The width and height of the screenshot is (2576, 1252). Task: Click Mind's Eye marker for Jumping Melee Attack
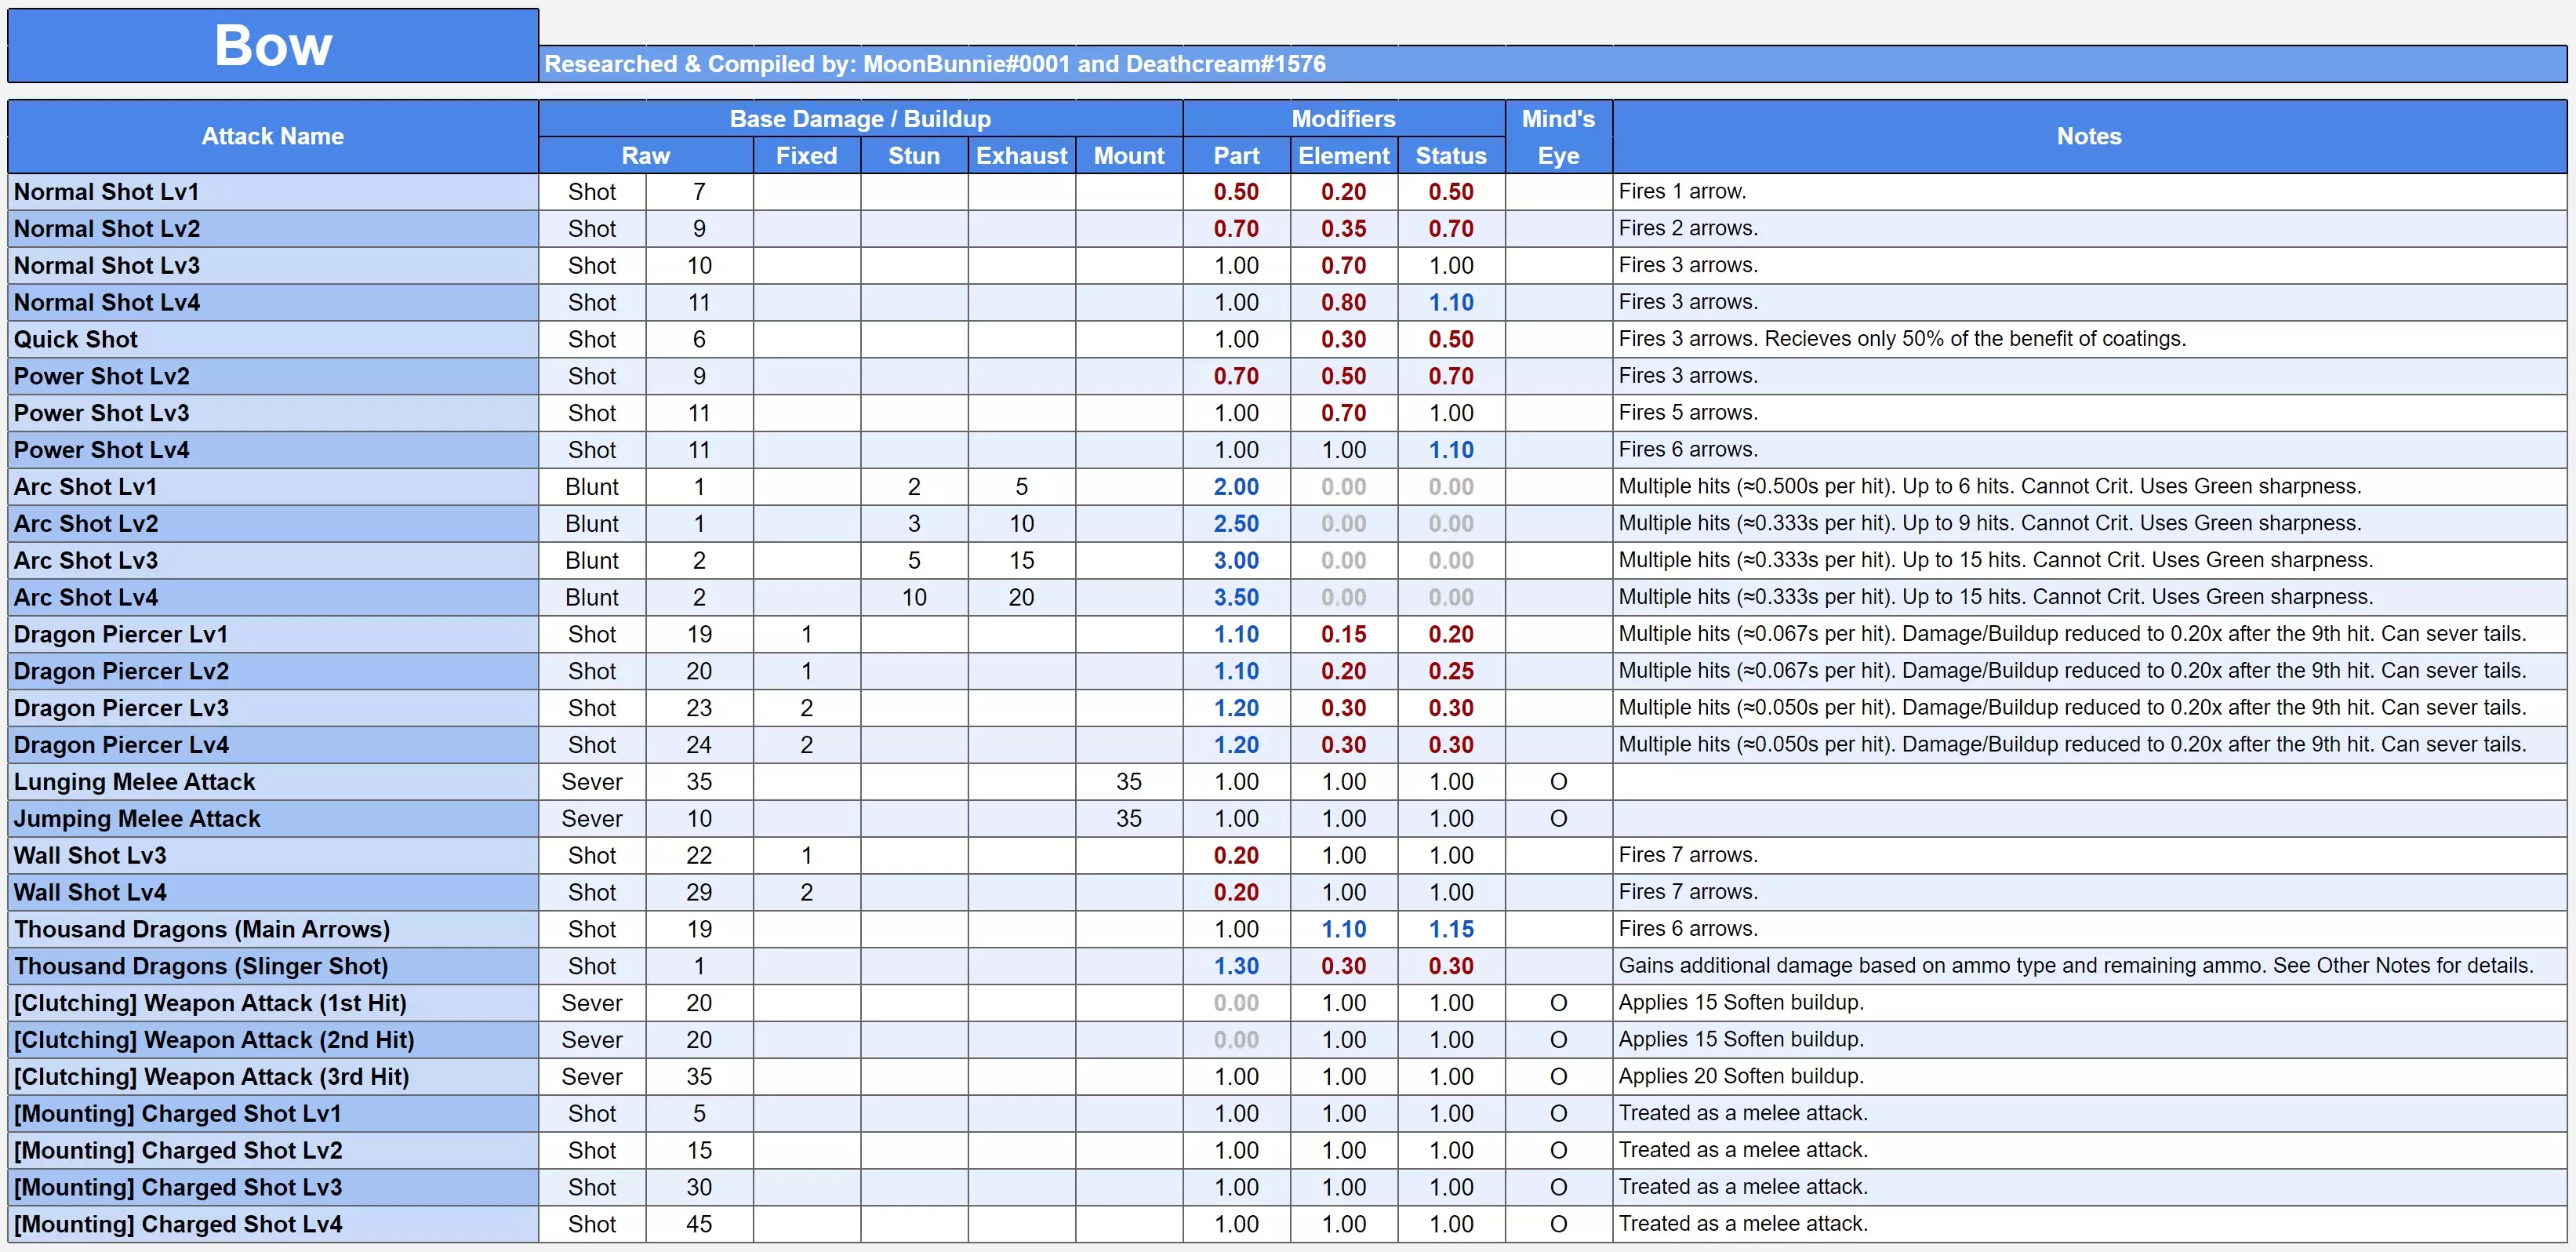[x=1558, y=819]
